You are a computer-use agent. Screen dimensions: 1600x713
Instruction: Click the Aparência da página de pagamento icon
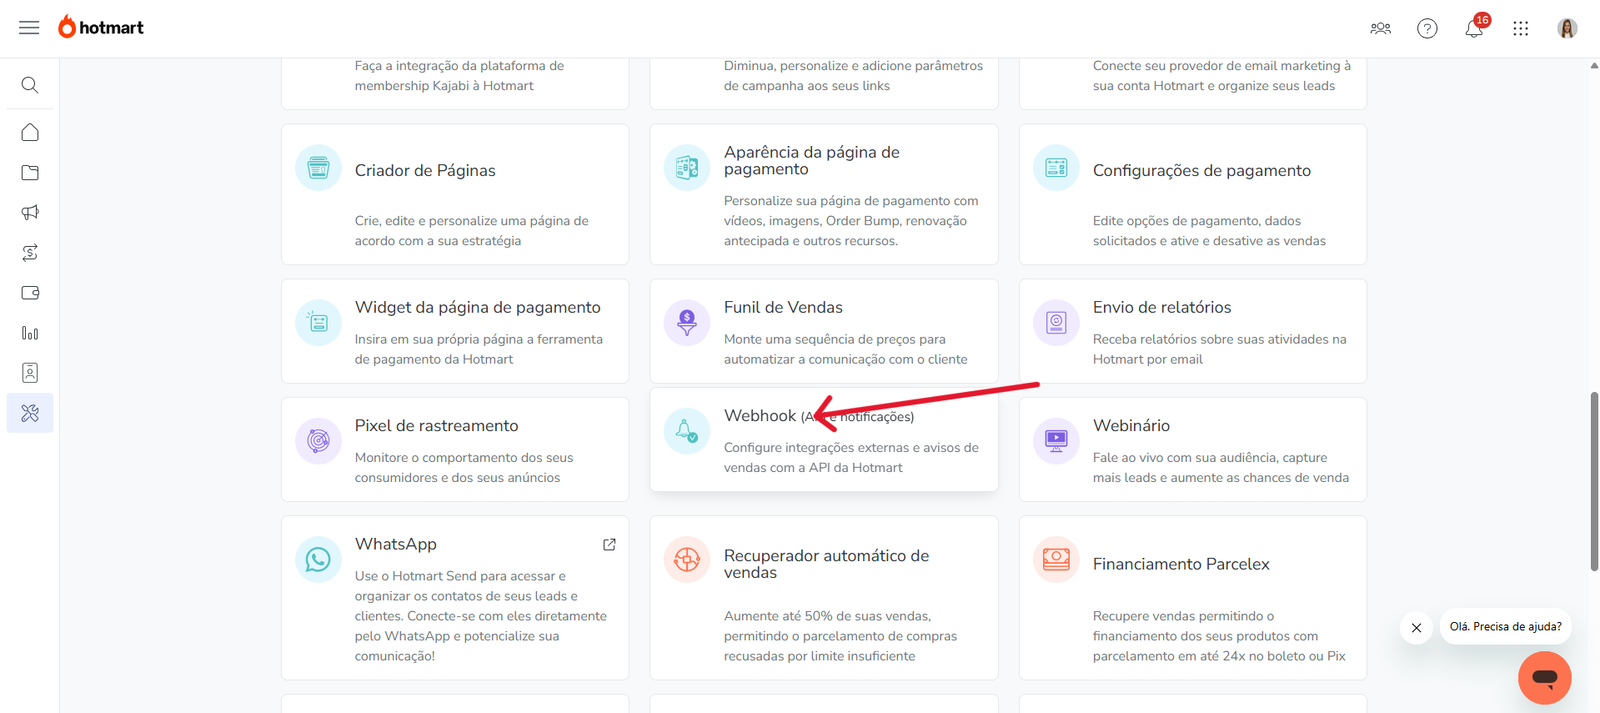(687, 167)
